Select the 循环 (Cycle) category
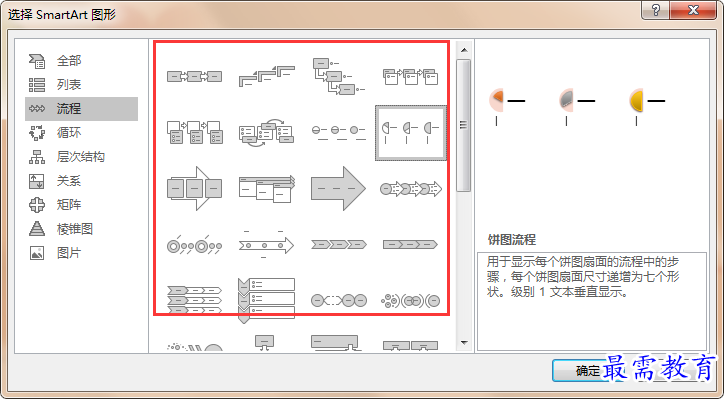 (81, 133)
